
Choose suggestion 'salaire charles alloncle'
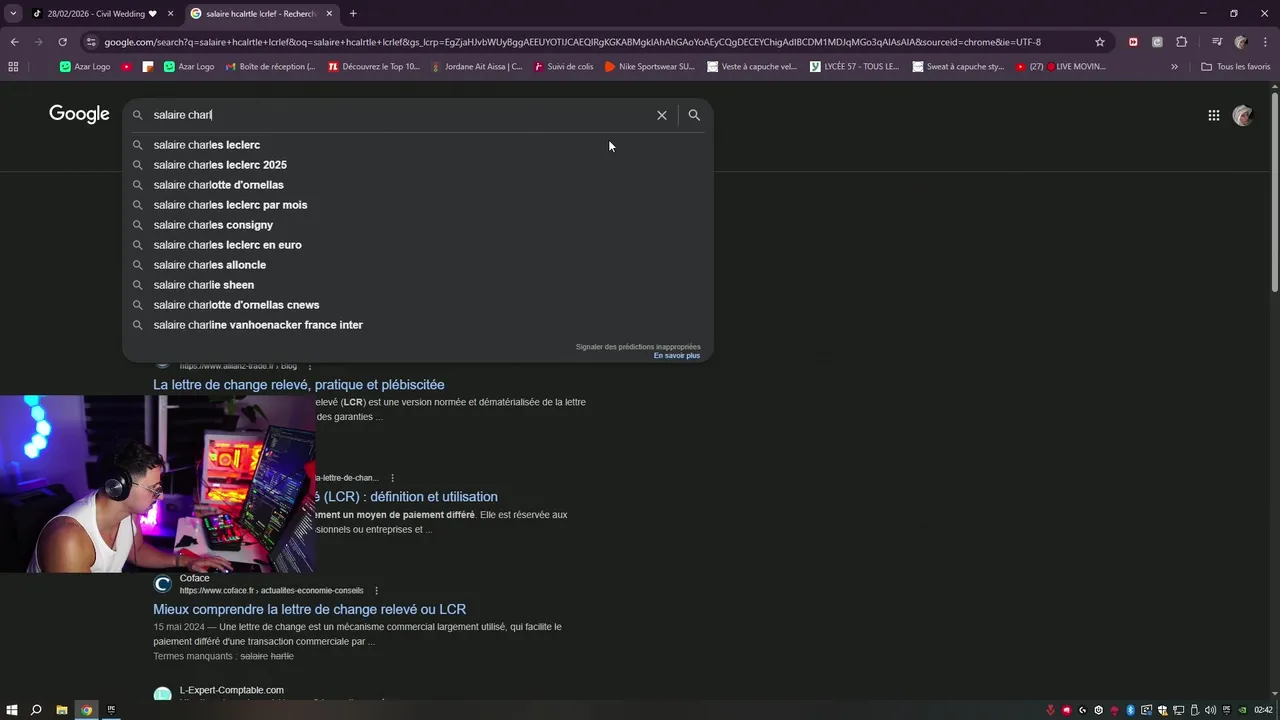click(418, 265)
